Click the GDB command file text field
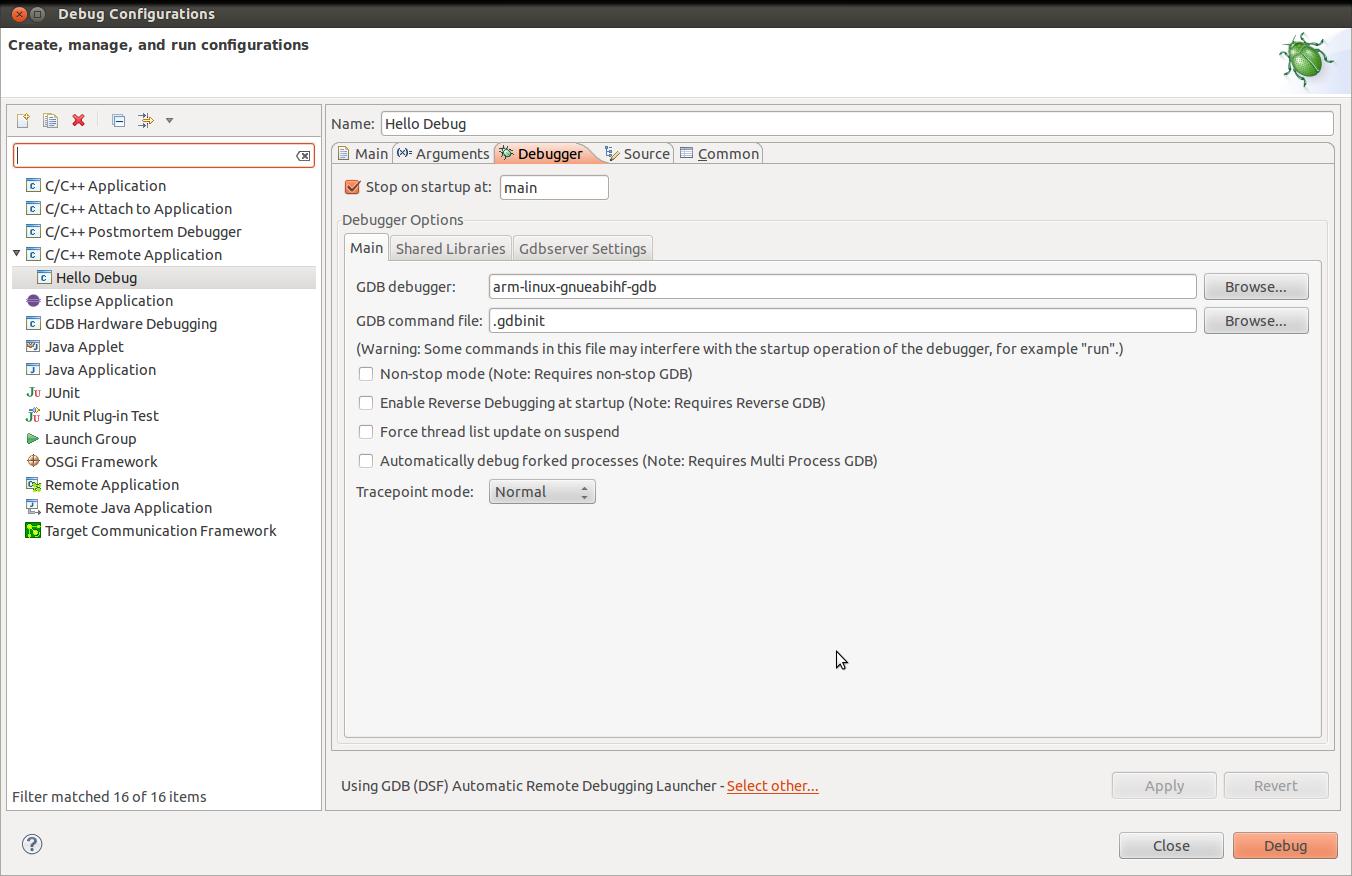Viewport: 1352px width, 876px height. [x=842, y=321]
